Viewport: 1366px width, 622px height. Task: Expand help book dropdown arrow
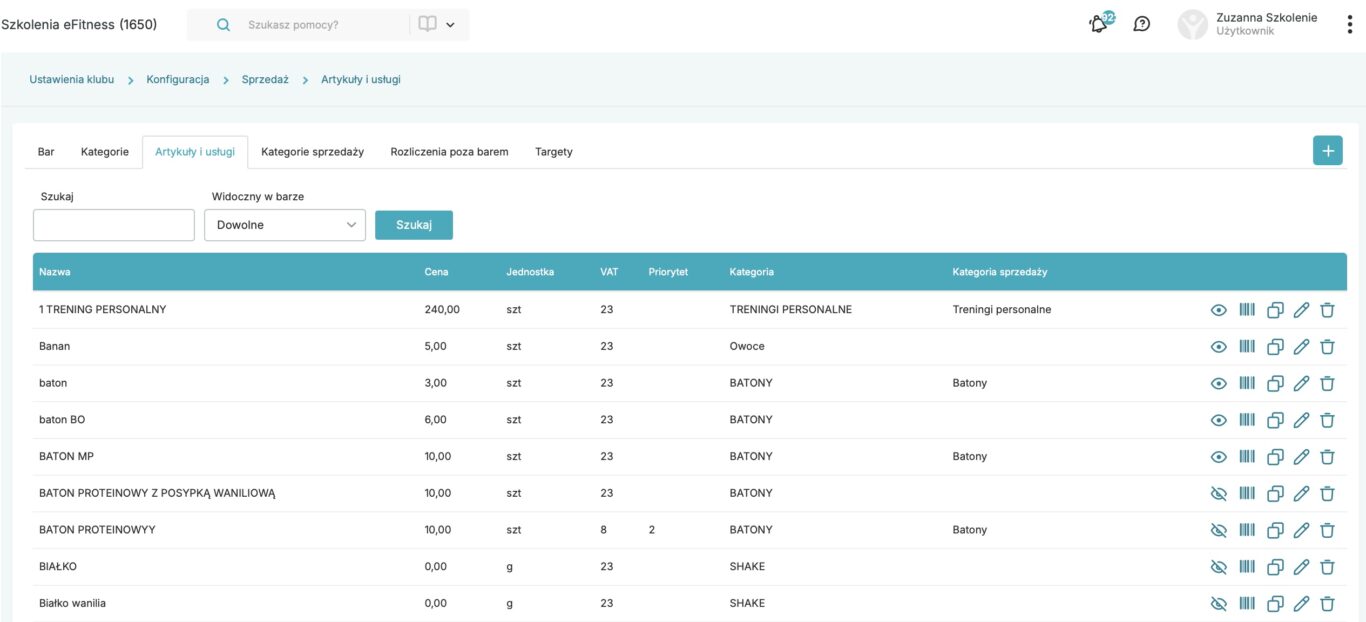point(450,25)
